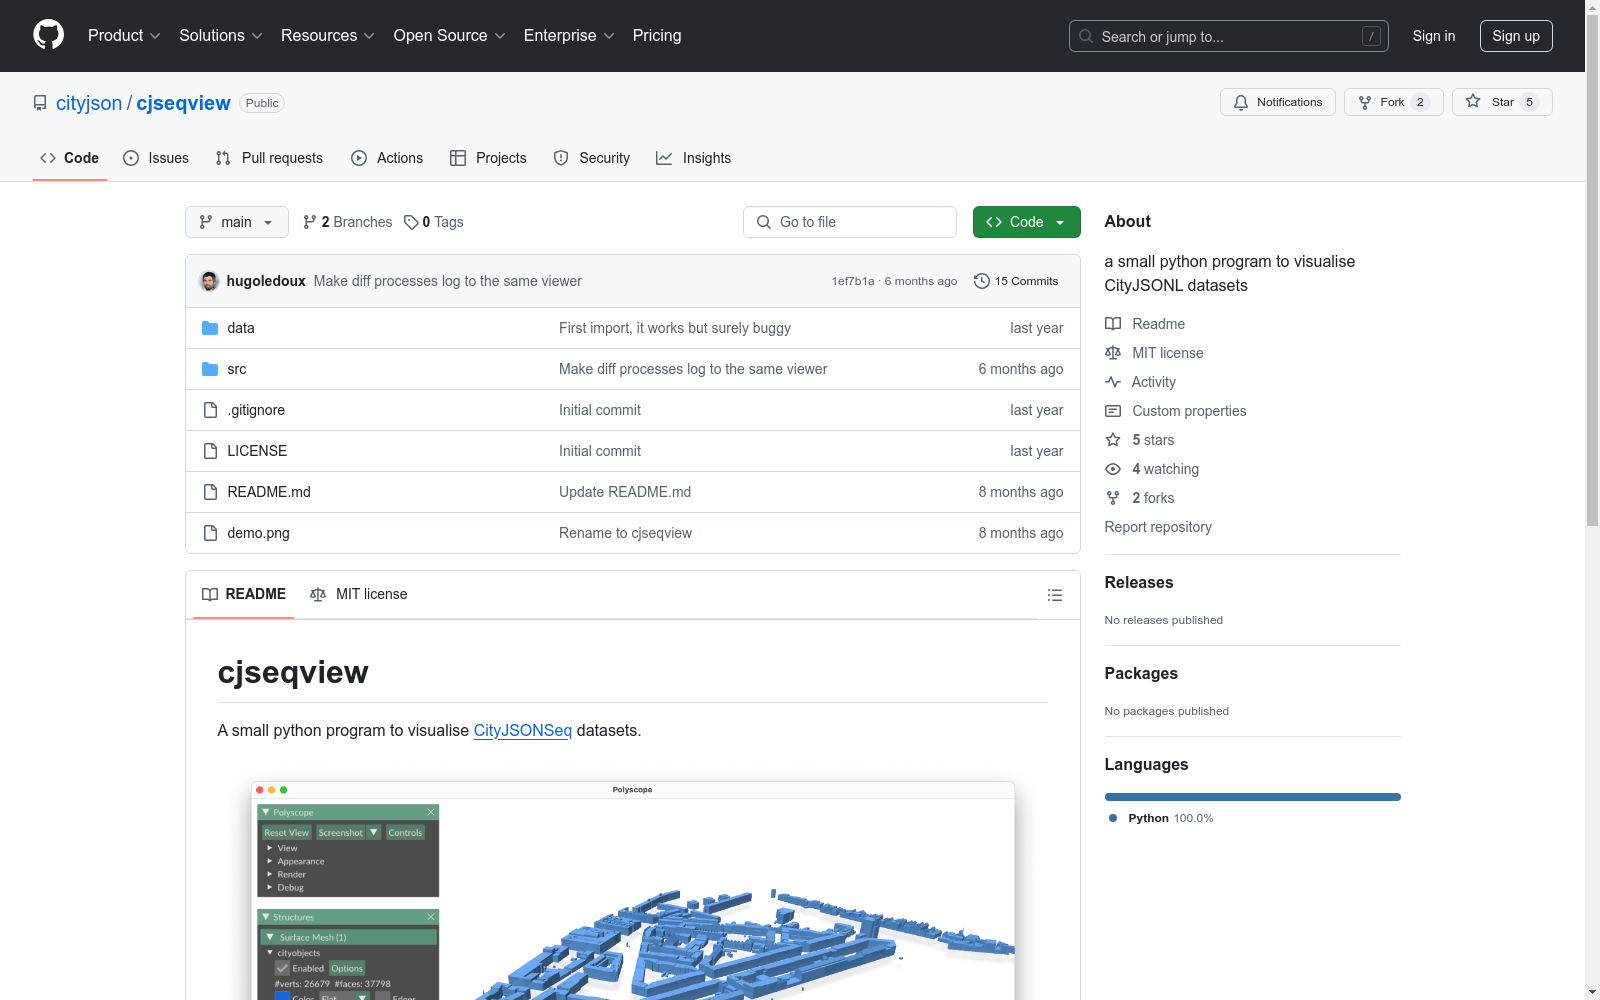Viewport: 1600px width, 1000px height.
Task: Click the tag icon next to 0 Tags
Action: pyautogui.click(x=411, y=222)
